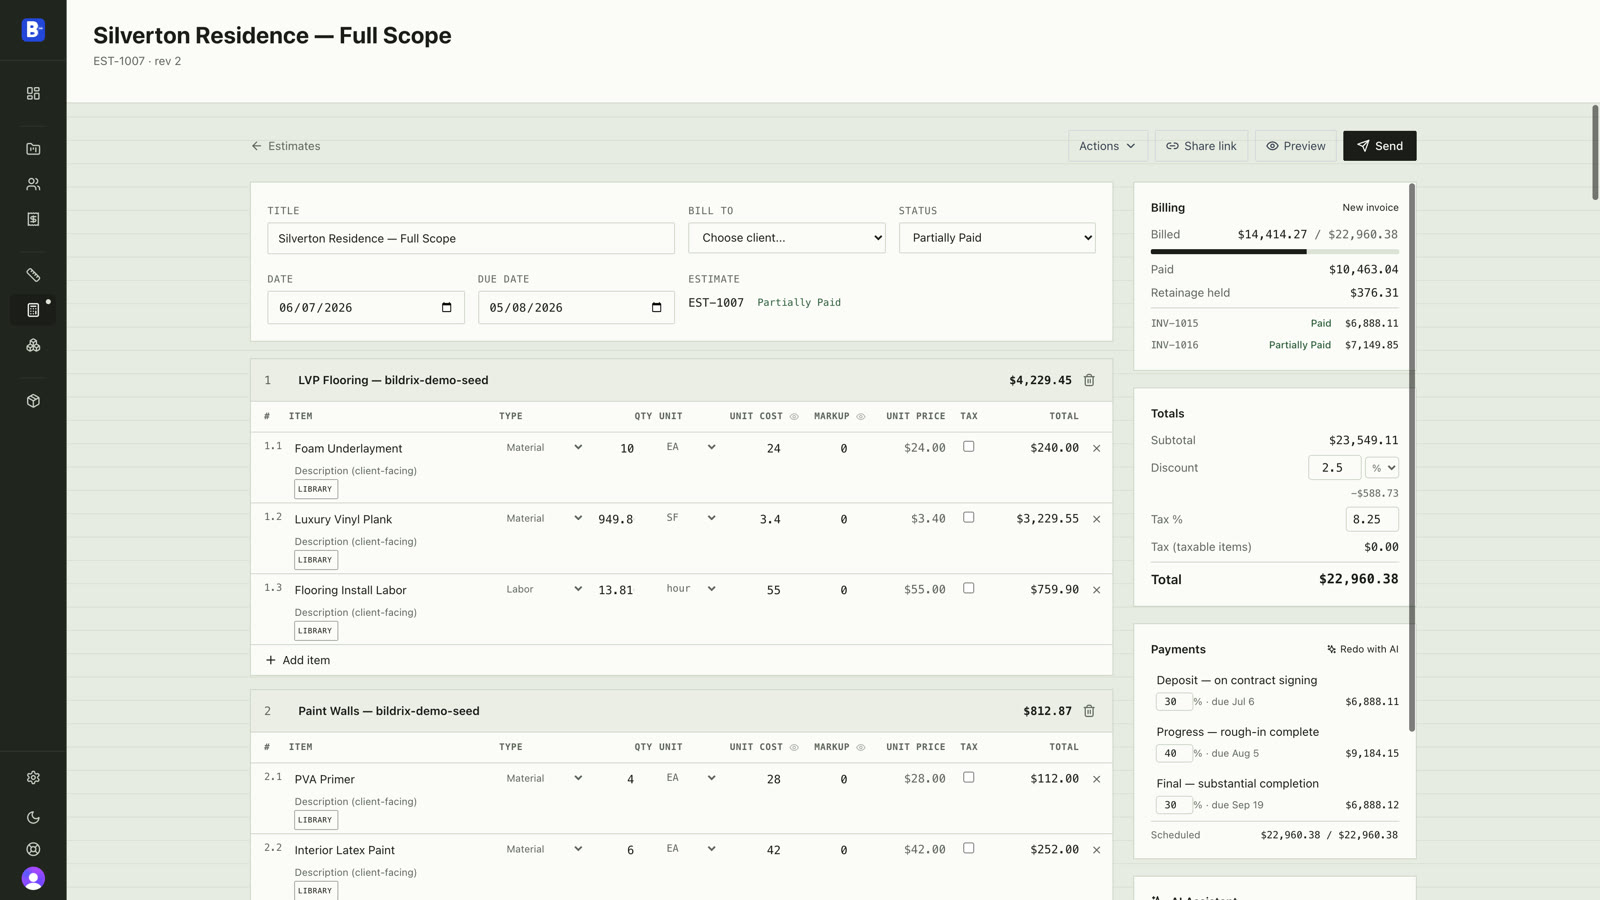Tick the tax checkbox for Foam Underlayment

pyautogui.click(x=968, y=447)
